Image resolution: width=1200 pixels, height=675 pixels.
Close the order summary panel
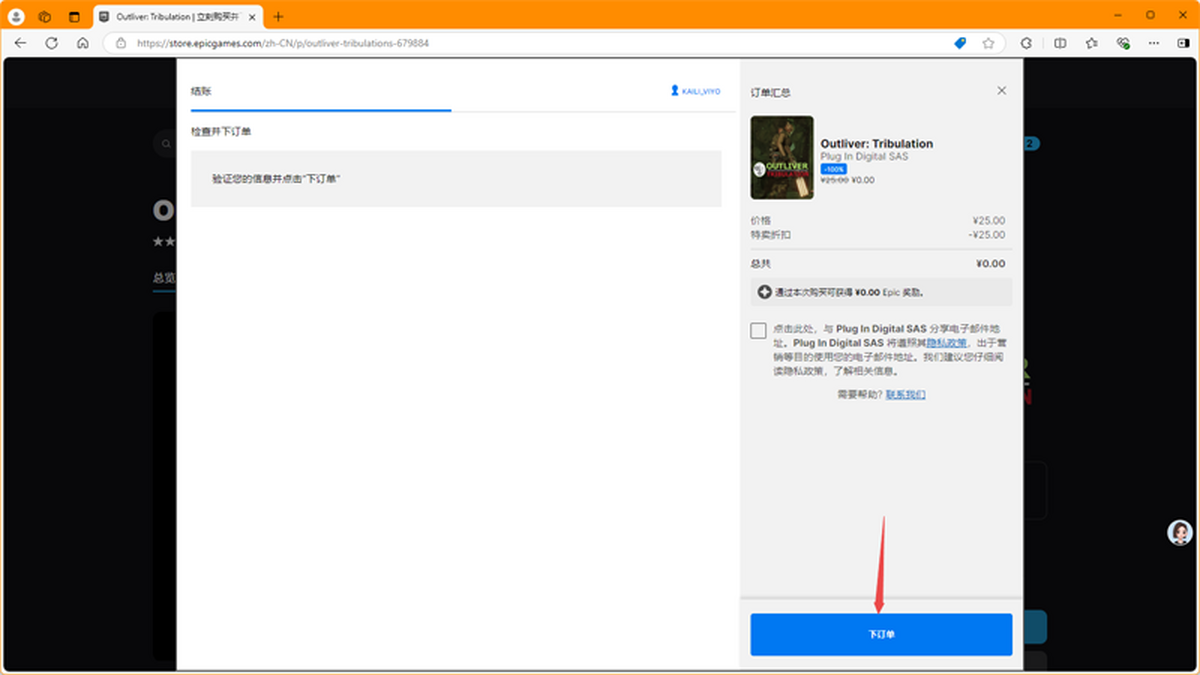coord(1002,91)
